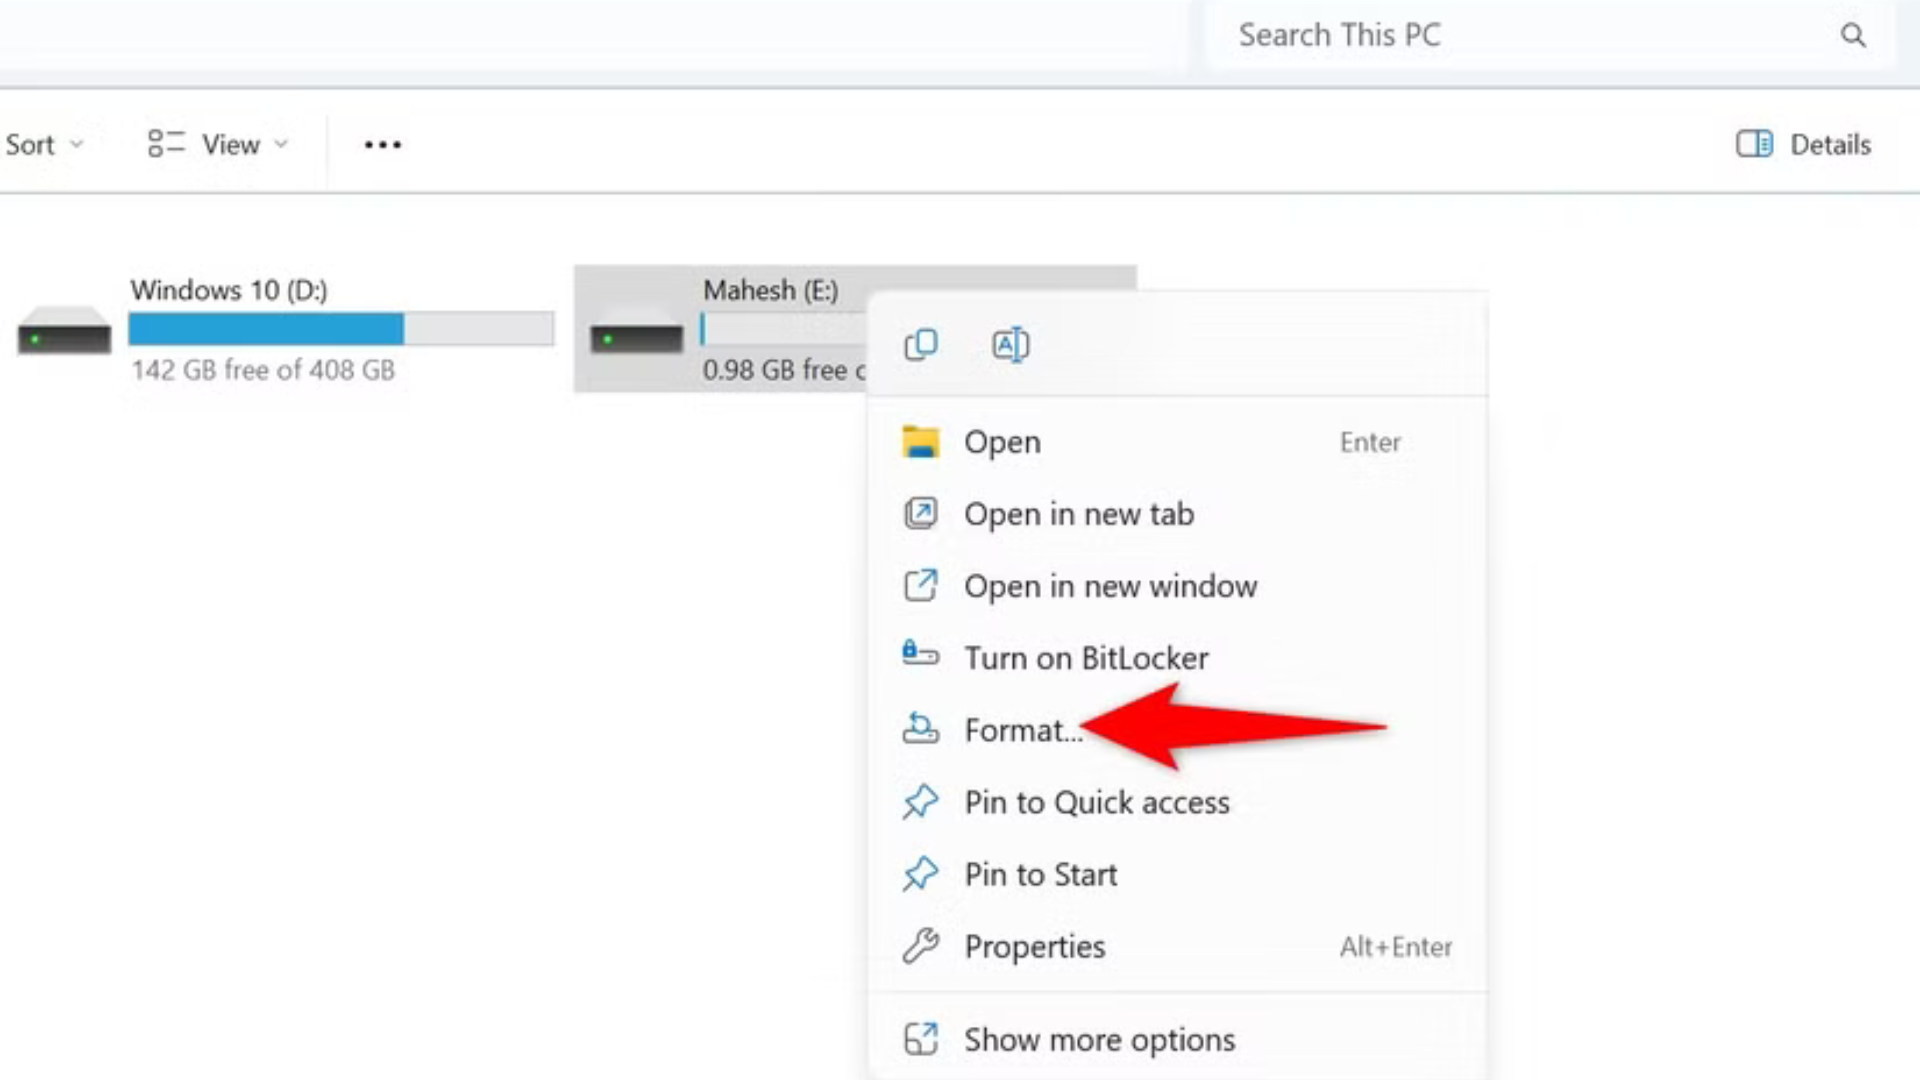Image resolution: width=1920 pixels, height=1080 pixels.
Task: Click the pin icon beside Pin to Quick access
Action: point(920,801)
